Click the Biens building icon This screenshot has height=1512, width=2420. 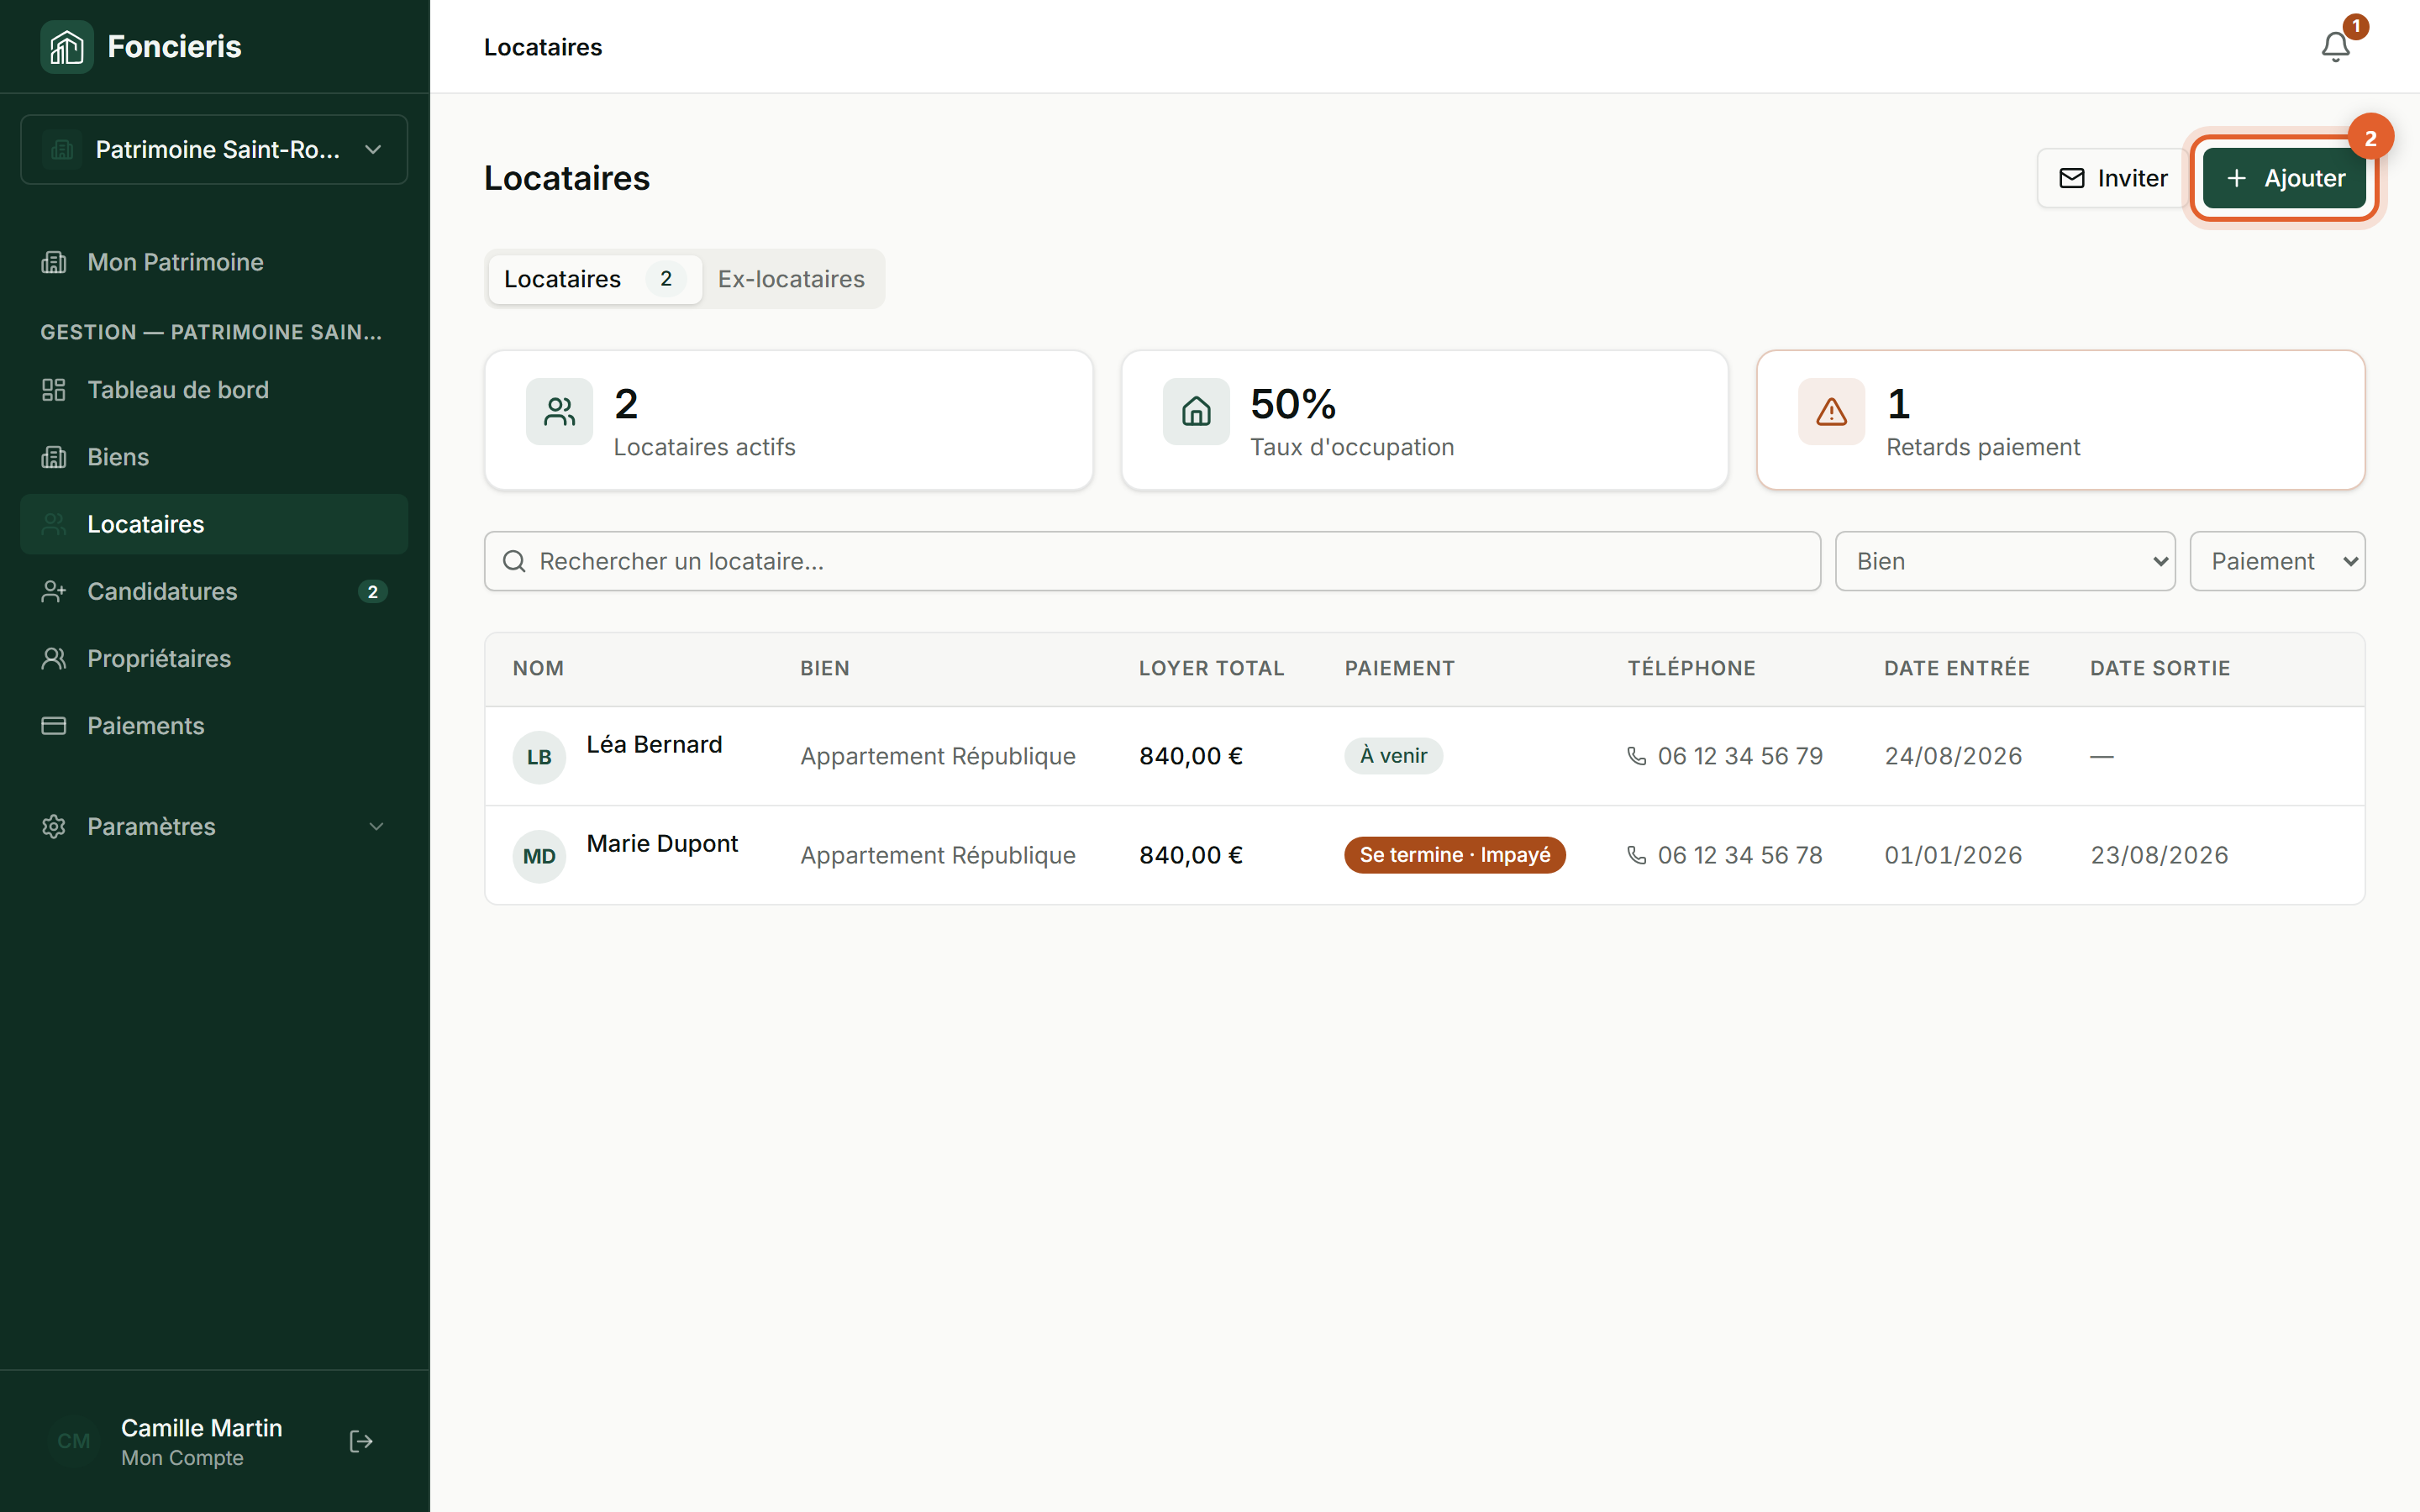click(54, 457)
